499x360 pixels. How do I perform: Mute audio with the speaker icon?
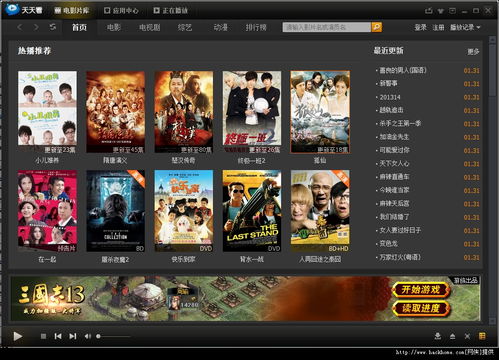pyautogui.click(x=87, y=336)
